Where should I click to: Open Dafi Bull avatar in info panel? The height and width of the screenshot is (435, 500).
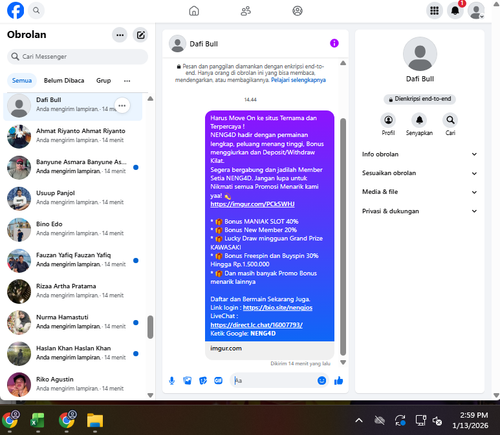pos(420,54)
